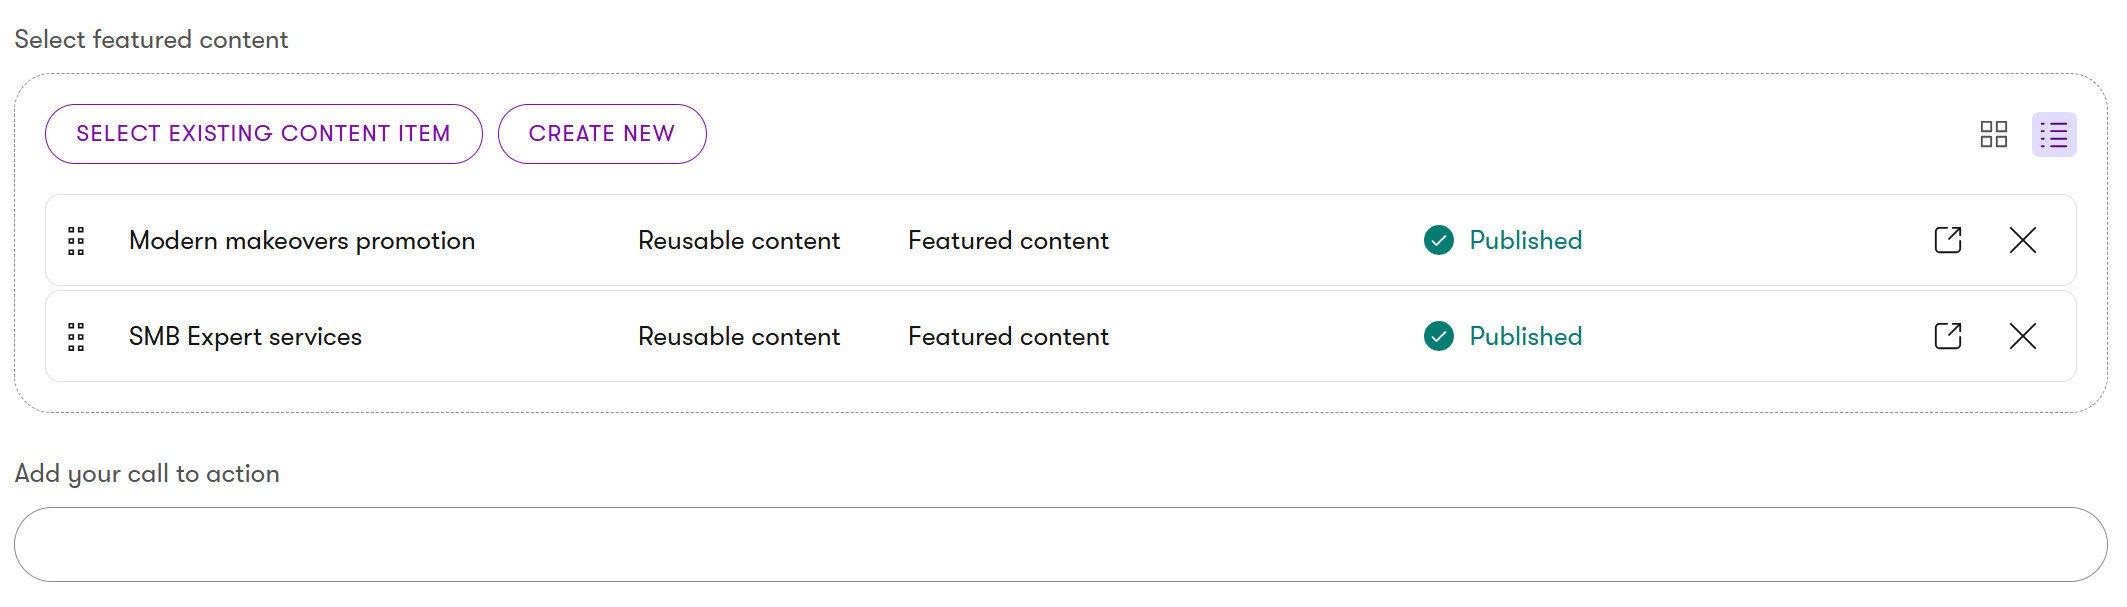Click Published status icon on Modern makeovers row
The width and height of the screenshot is (2127, 607).
(x=1438, y=240)
